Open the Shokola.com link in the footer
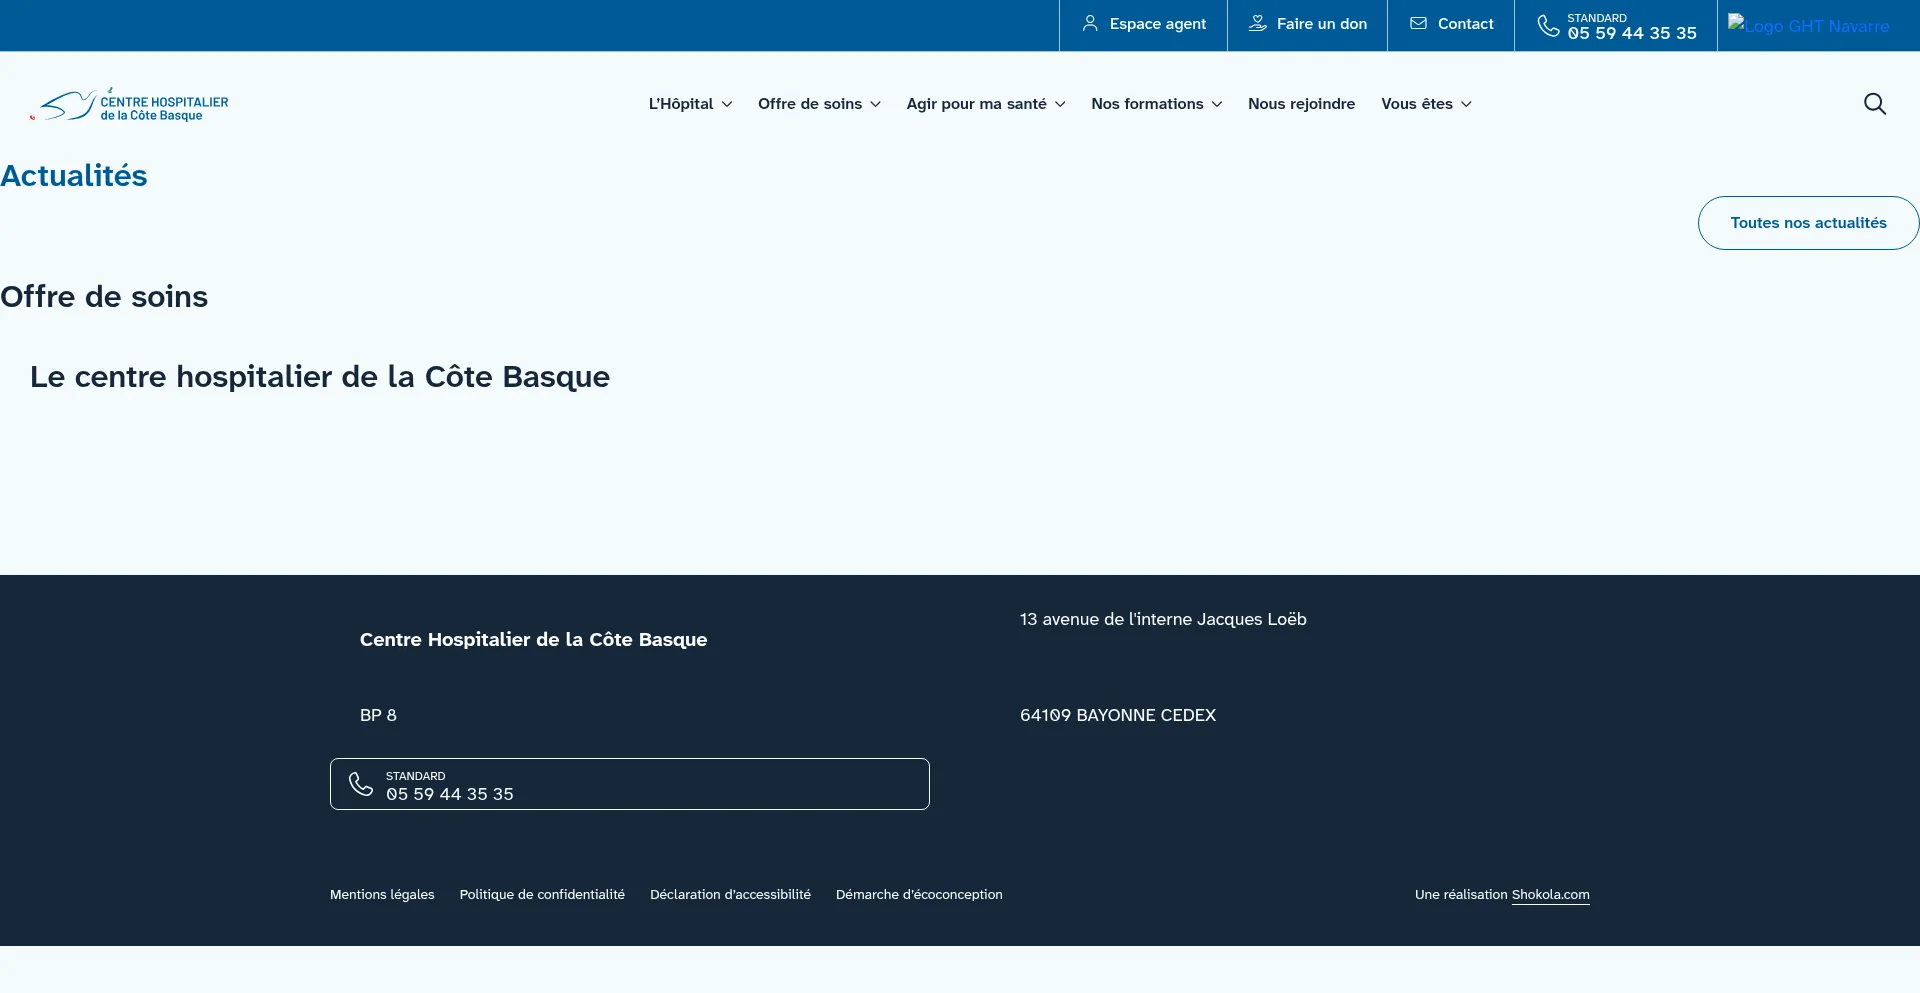 (1550, 894)
